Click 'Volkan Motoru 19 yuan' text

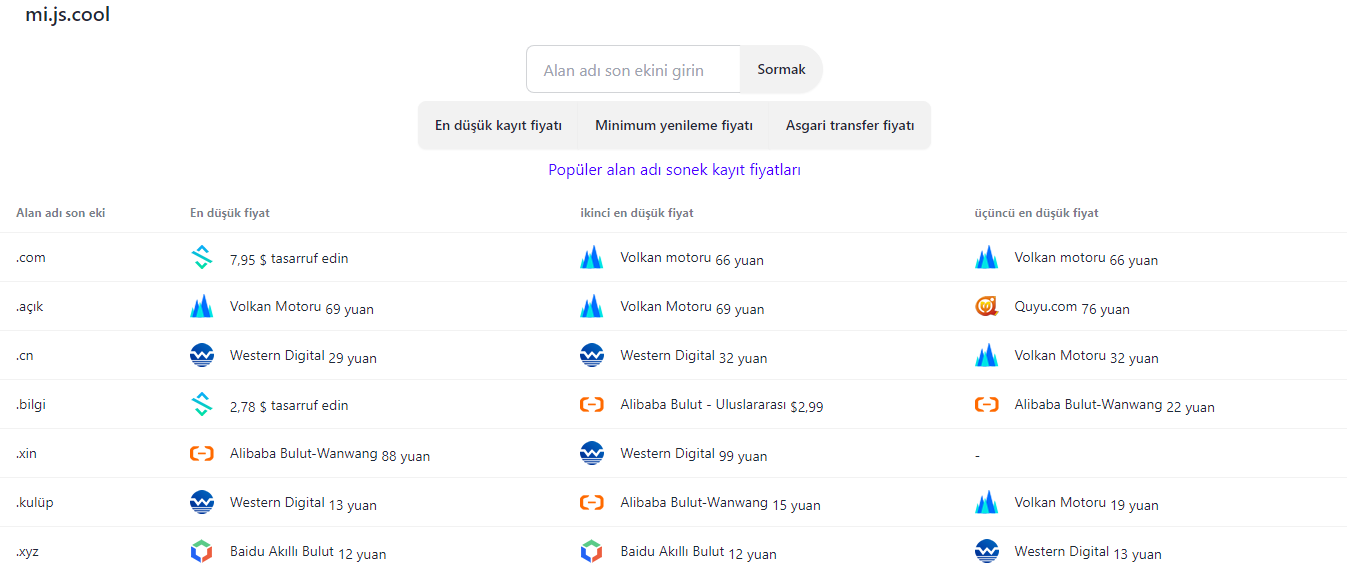[x=1087, y=504]
